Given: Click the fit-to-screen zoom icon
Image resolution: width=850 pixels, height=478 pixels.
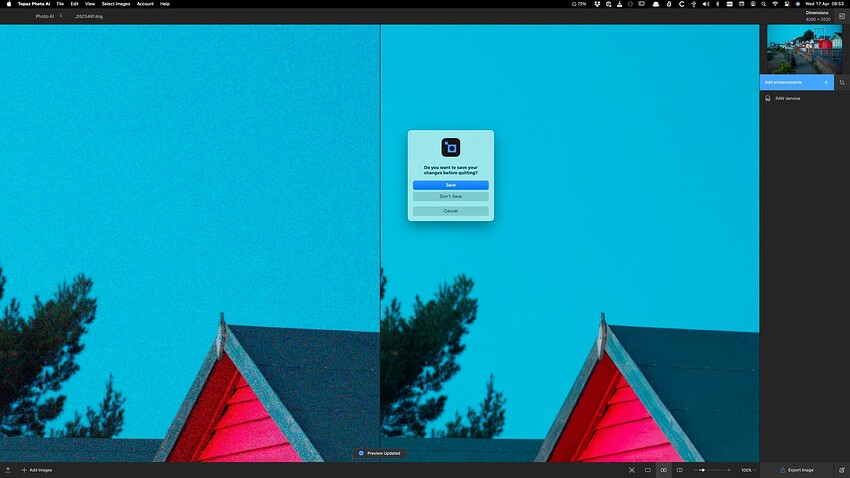Looking at the screenshot, I should 632,470.
